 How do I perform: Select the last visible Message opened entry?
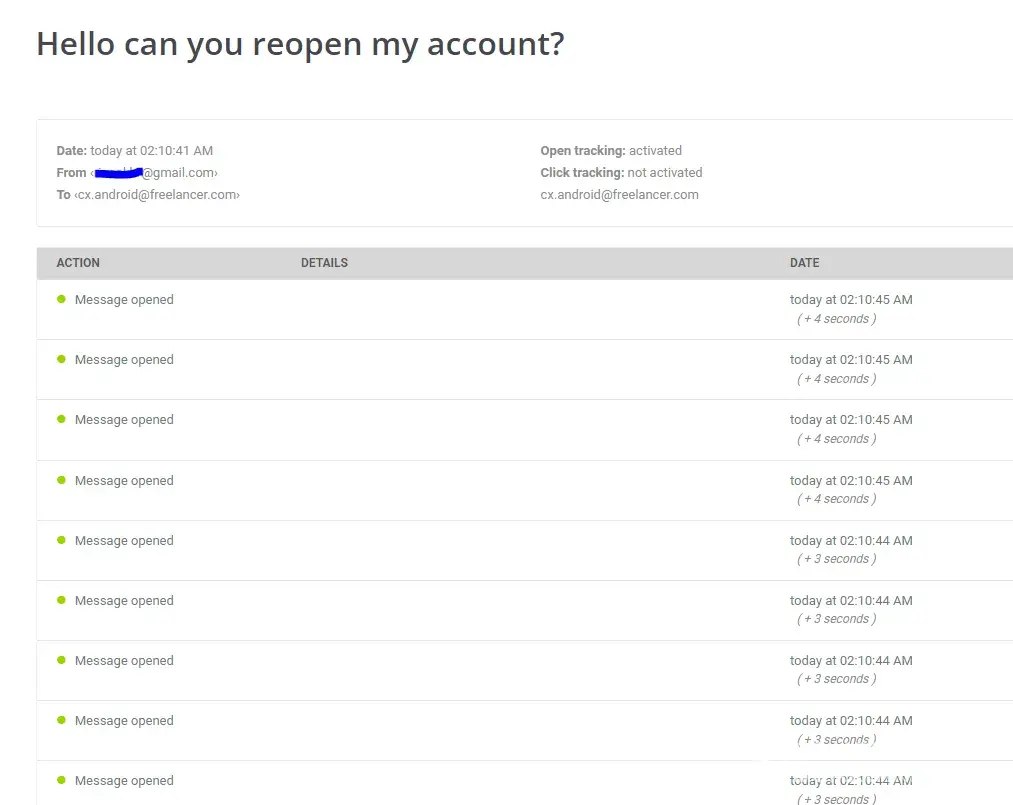pyautogui.click(x=124, y=781)
